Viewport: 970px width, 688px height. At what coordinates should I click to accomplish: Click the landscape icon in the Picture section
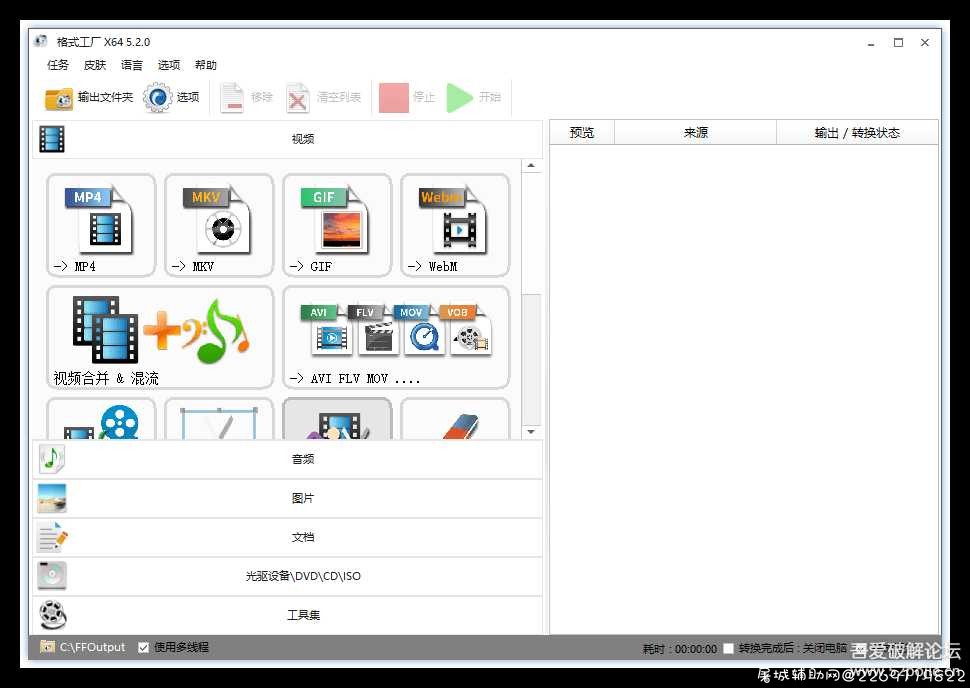(52, 498)
